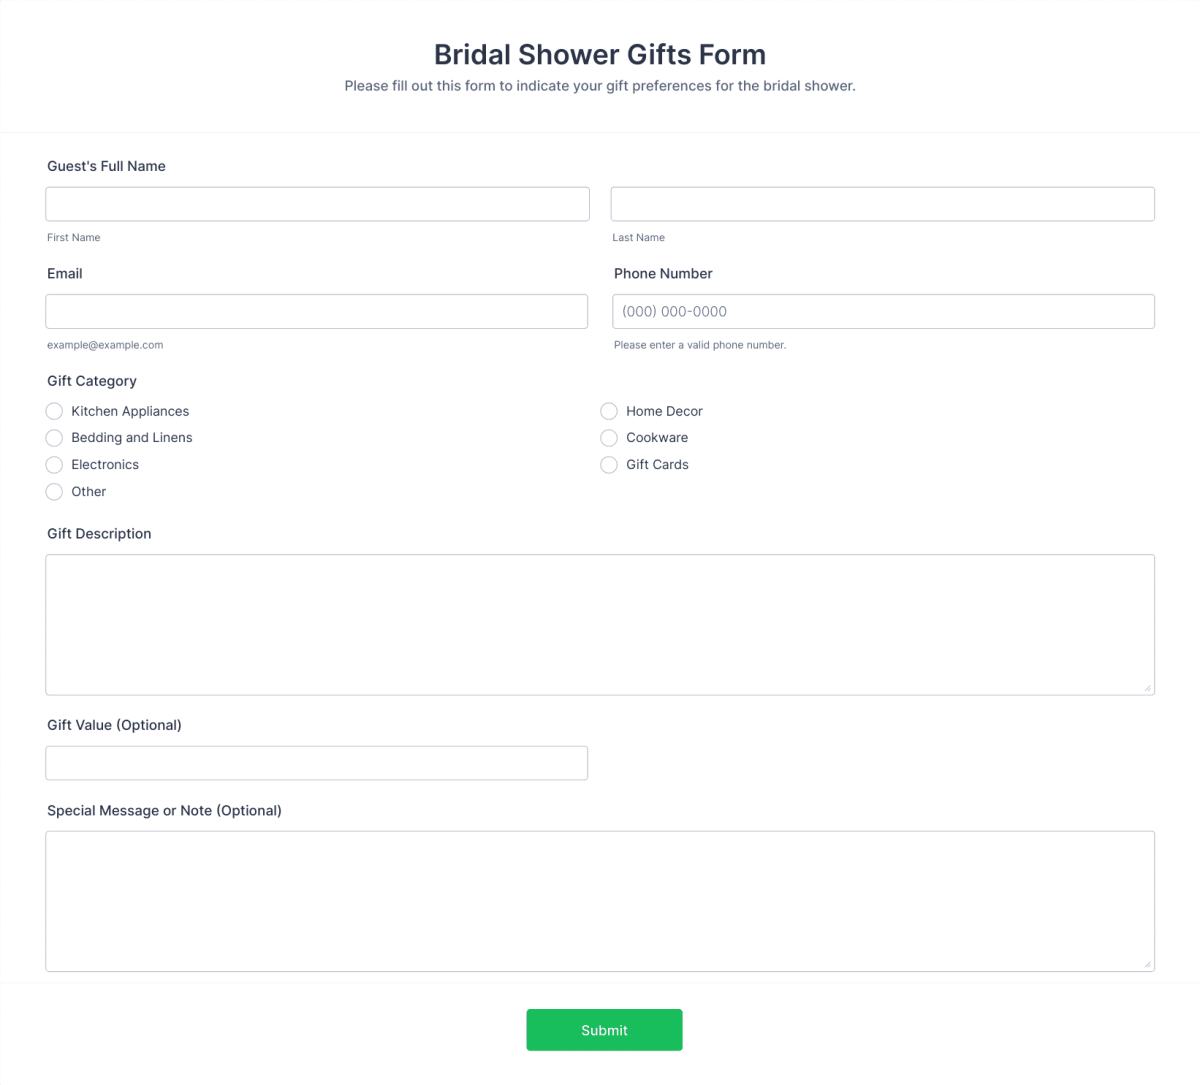Click inside the Last Name field
The width and height of the screenshot is (1200, 1085).
(883, 204)
